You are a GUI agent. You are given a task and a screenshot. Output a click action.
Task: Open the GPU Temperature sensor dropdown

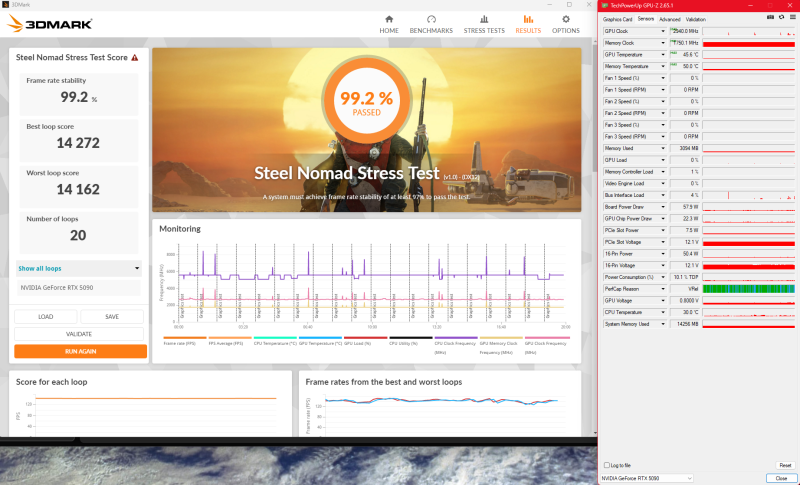tap(663, 55)
